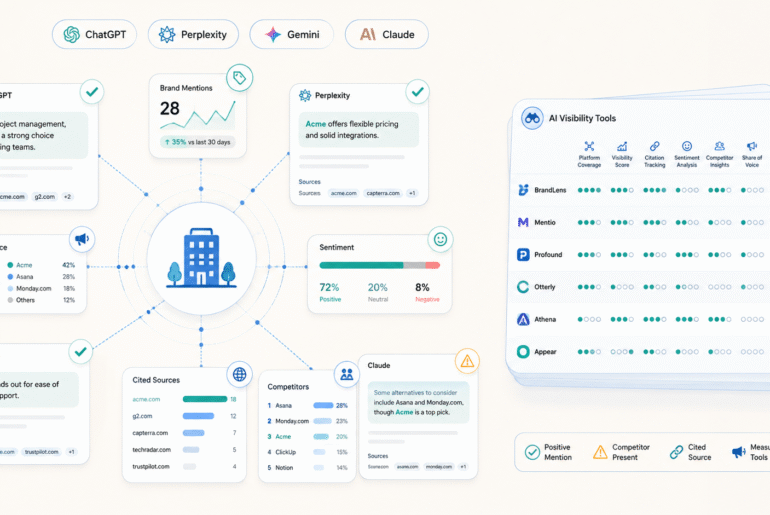
Task: Click the 35% vs last 30 days badge
Action: (x=197, y=142)
